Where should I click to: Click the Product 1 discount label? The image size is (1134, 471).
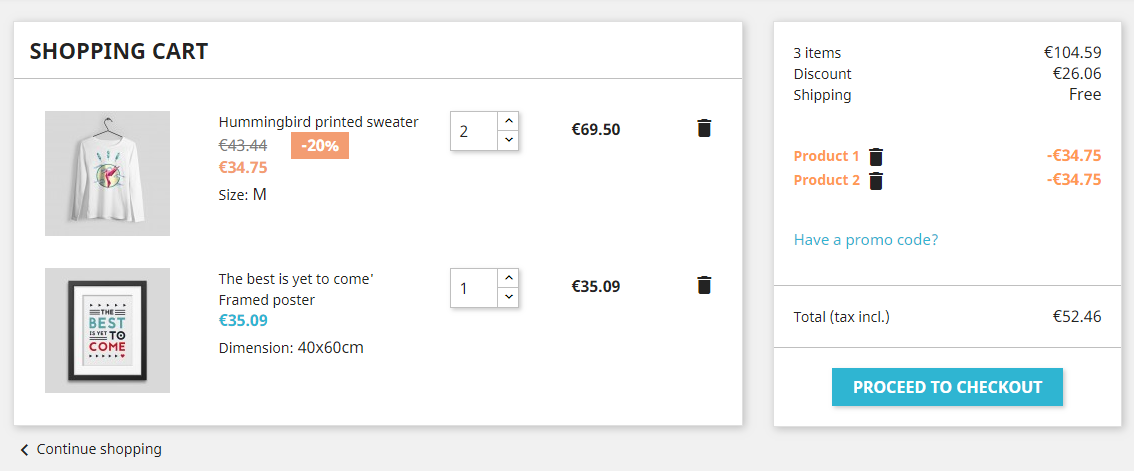tap(826, 156)
